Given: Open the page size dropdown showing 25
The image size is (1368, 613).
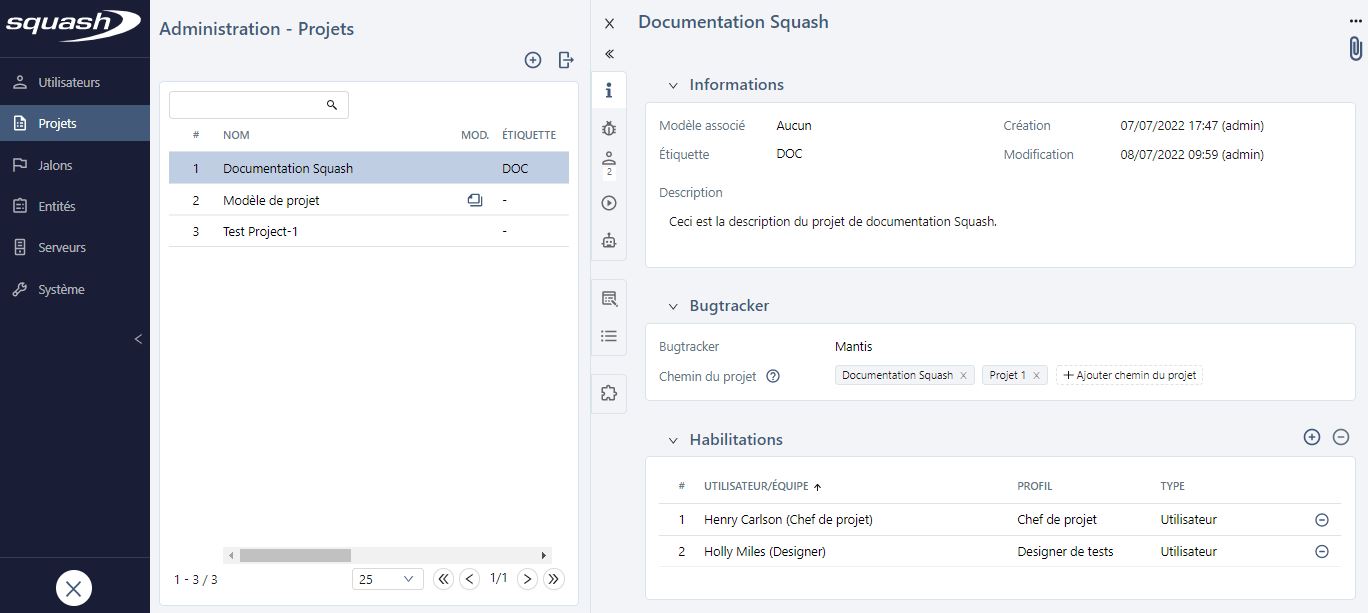Looking at the screenshot, I should pos(387,578).
